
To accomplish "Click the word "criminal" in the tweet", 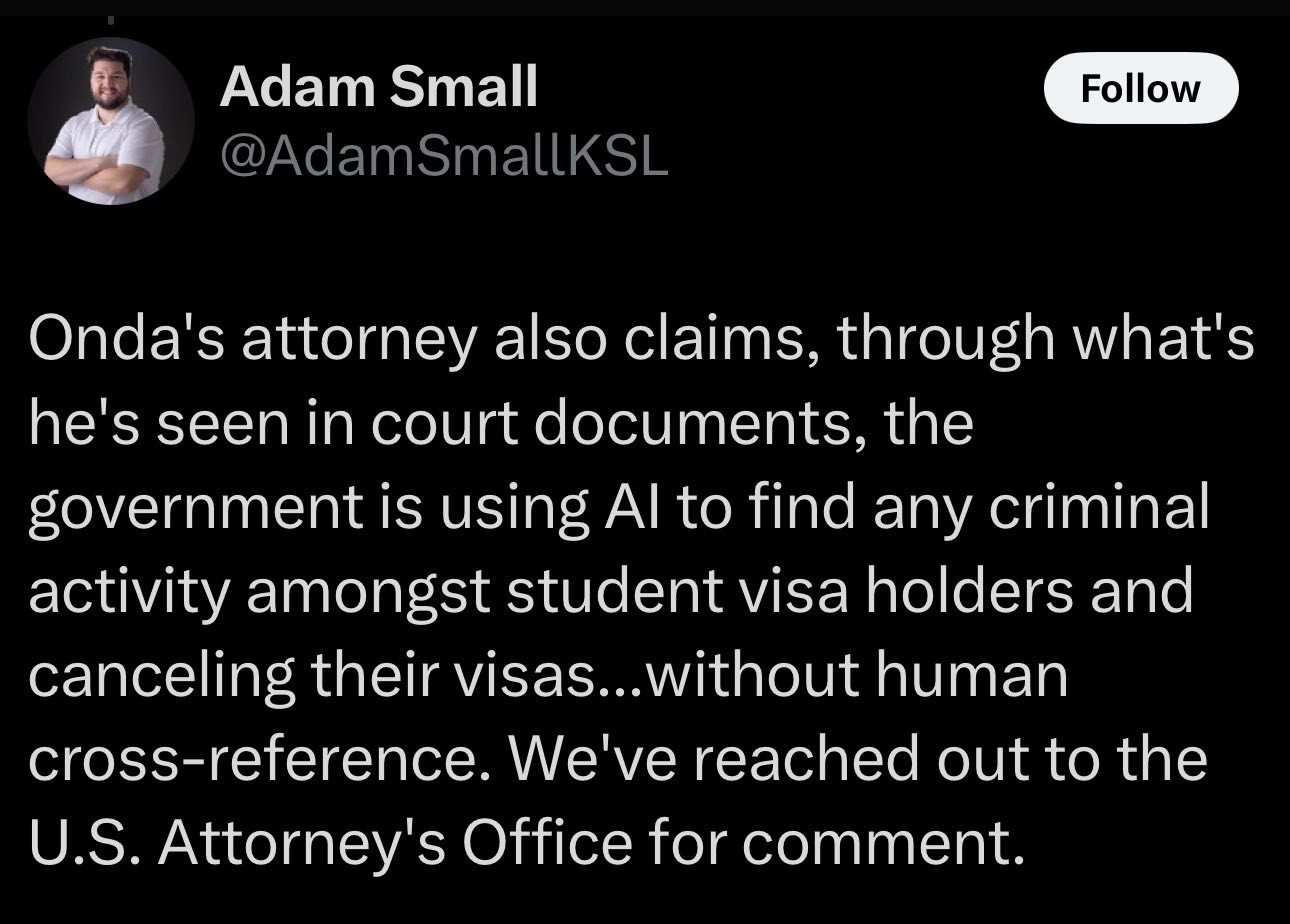I will point(1100,508).
